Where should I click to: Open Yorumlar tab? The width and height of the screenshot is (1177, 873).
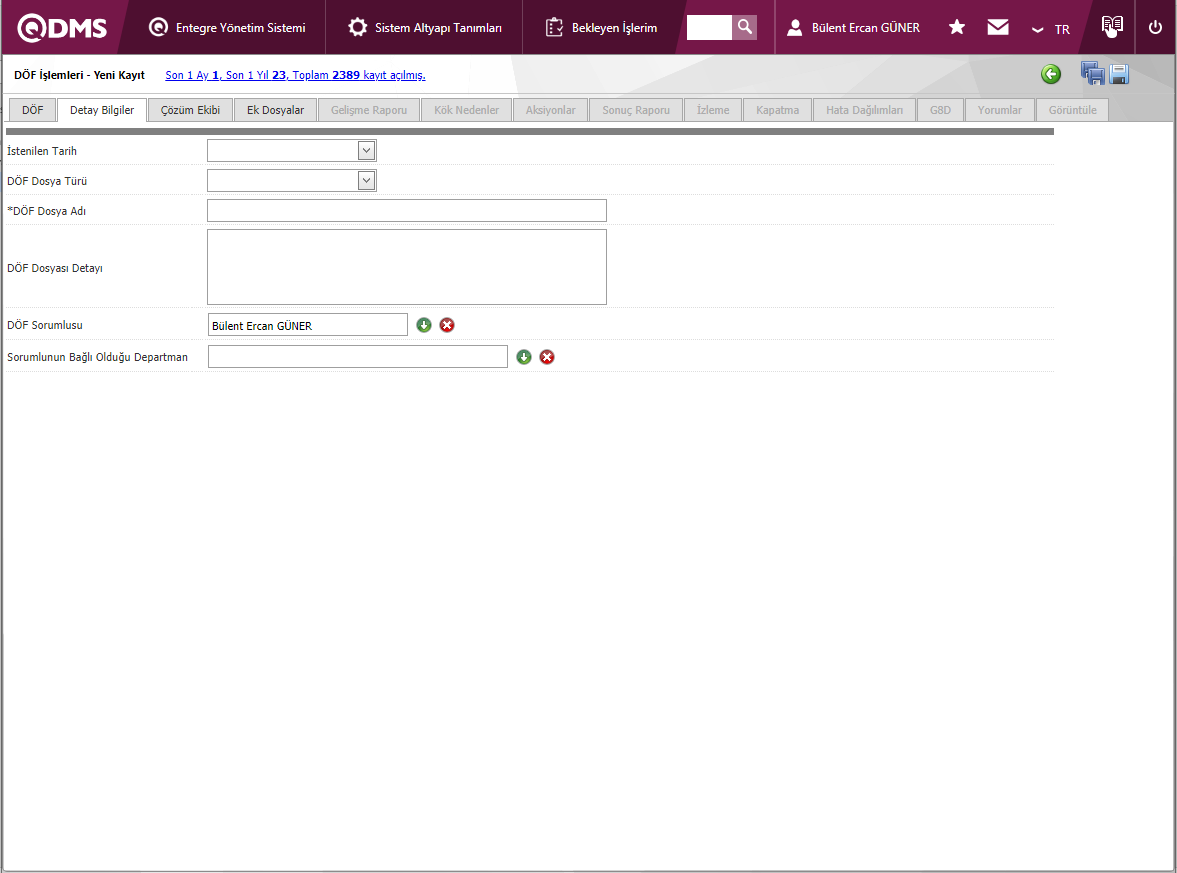(x=1000, y=110)
